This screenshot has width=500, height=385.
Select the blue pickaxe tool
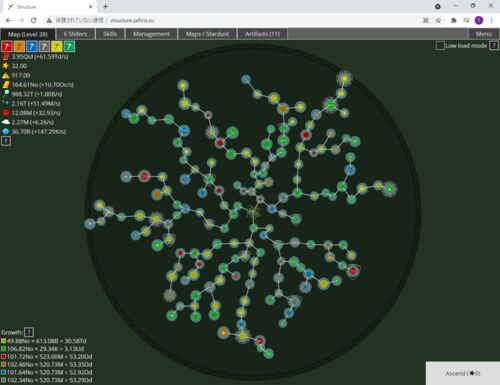pyautogui.click(x=32, y=47)
